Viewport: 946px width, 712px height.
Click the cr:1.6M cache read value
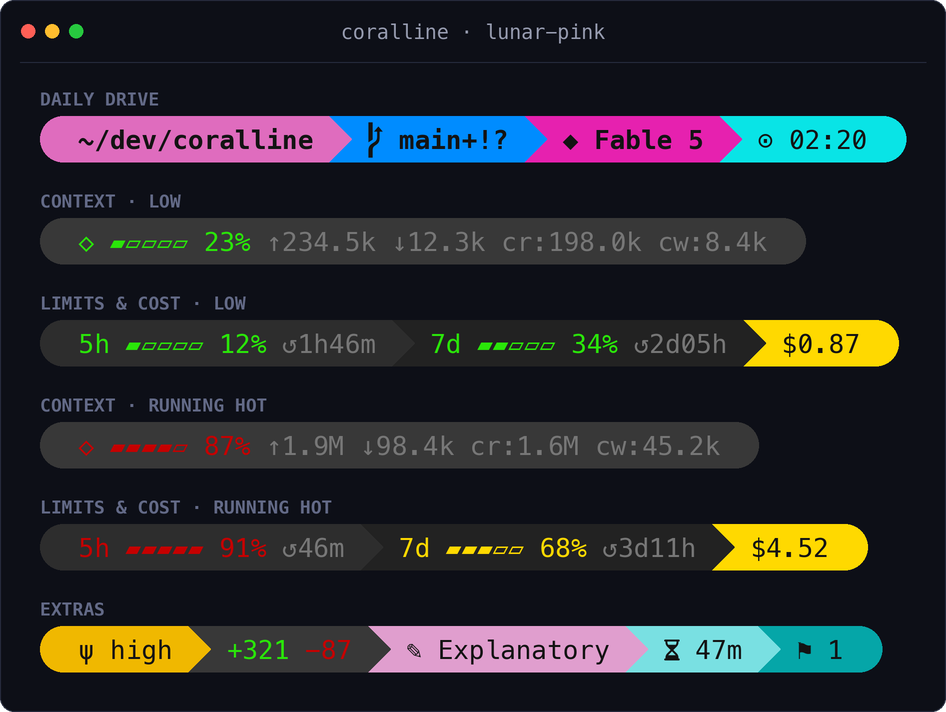(524, 447)
